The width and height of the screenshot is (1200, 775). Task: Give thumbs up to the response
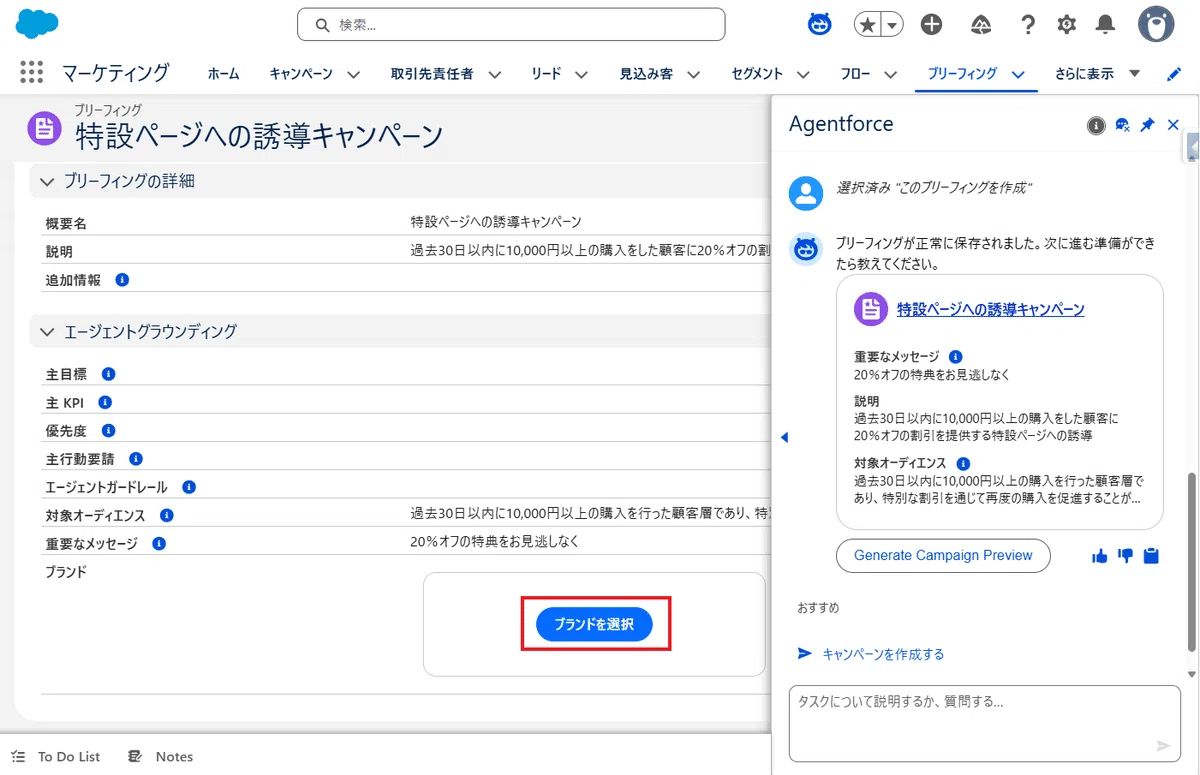(1100, 556)
